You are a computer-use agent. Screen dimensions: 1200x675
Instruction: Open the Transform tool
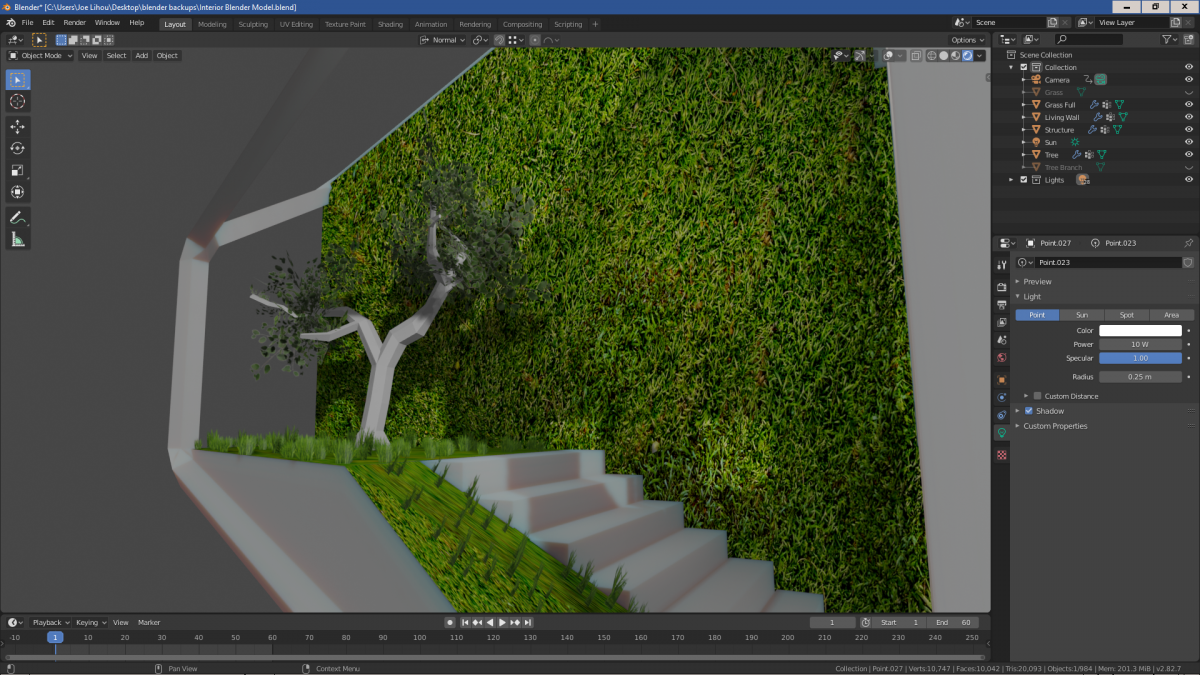(x=17, y=192)
